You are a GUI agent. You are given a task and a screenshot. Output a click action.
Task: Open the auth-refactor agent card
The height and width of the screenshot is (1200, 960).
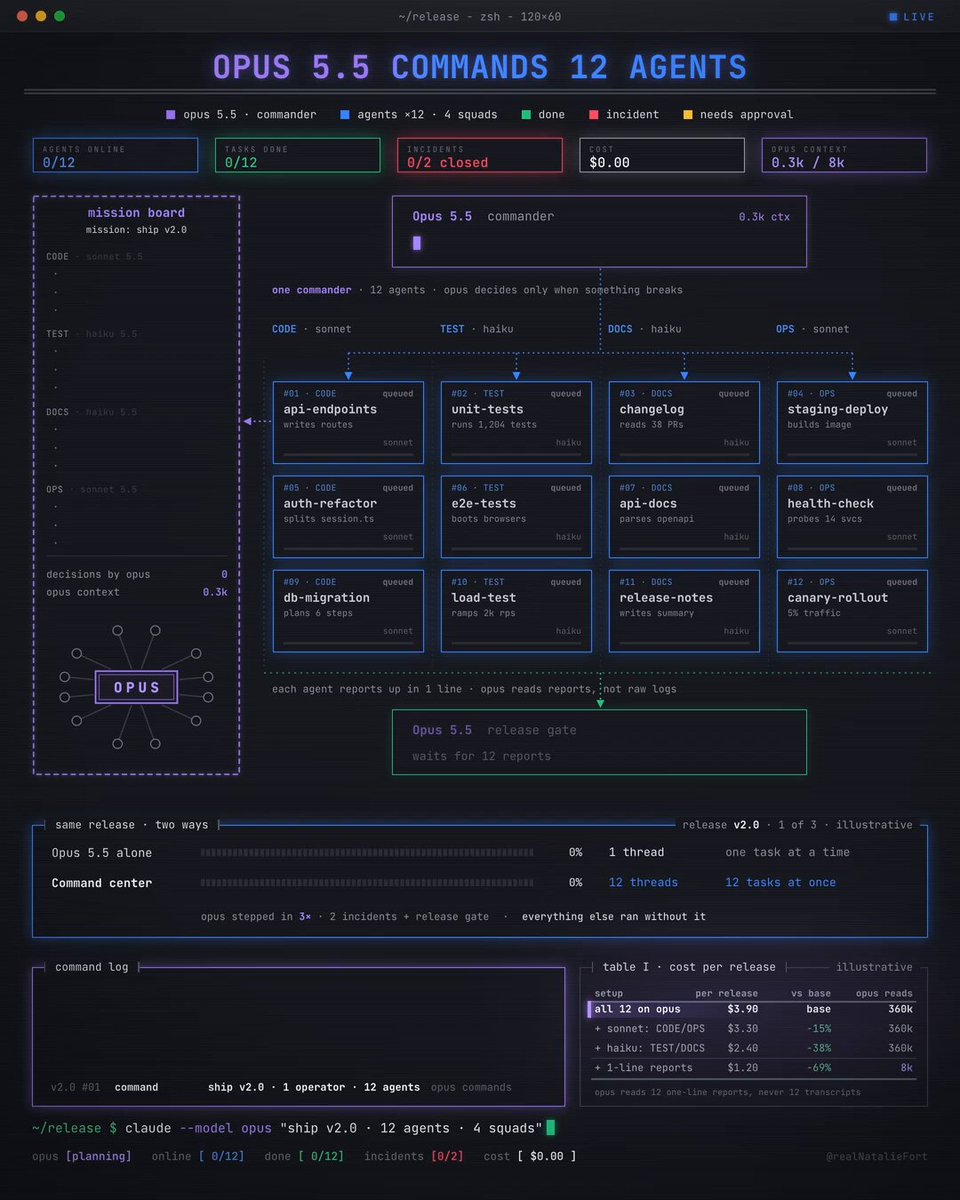[x=348, y=517]
